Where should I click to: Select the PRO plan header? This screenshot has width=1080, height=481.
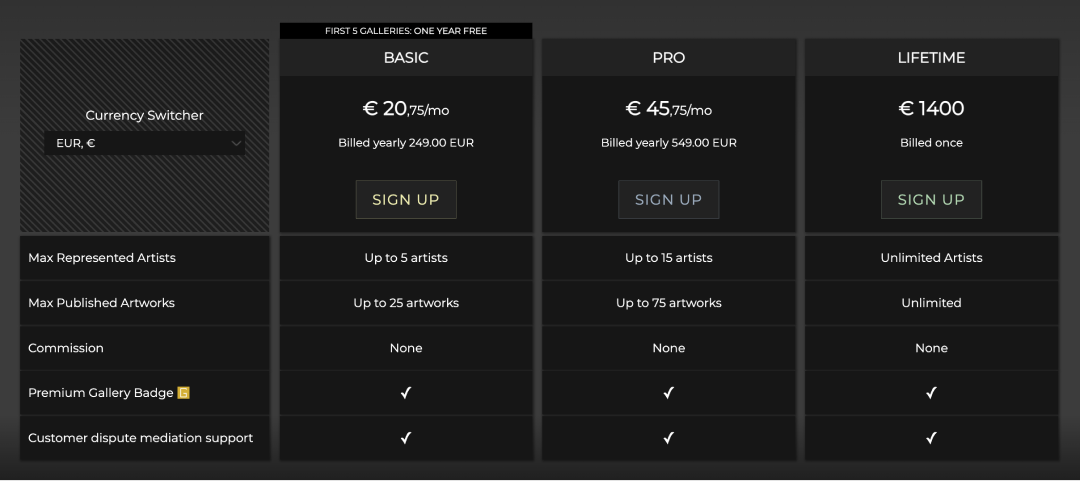pyautogui.click(x=669, y=58)
